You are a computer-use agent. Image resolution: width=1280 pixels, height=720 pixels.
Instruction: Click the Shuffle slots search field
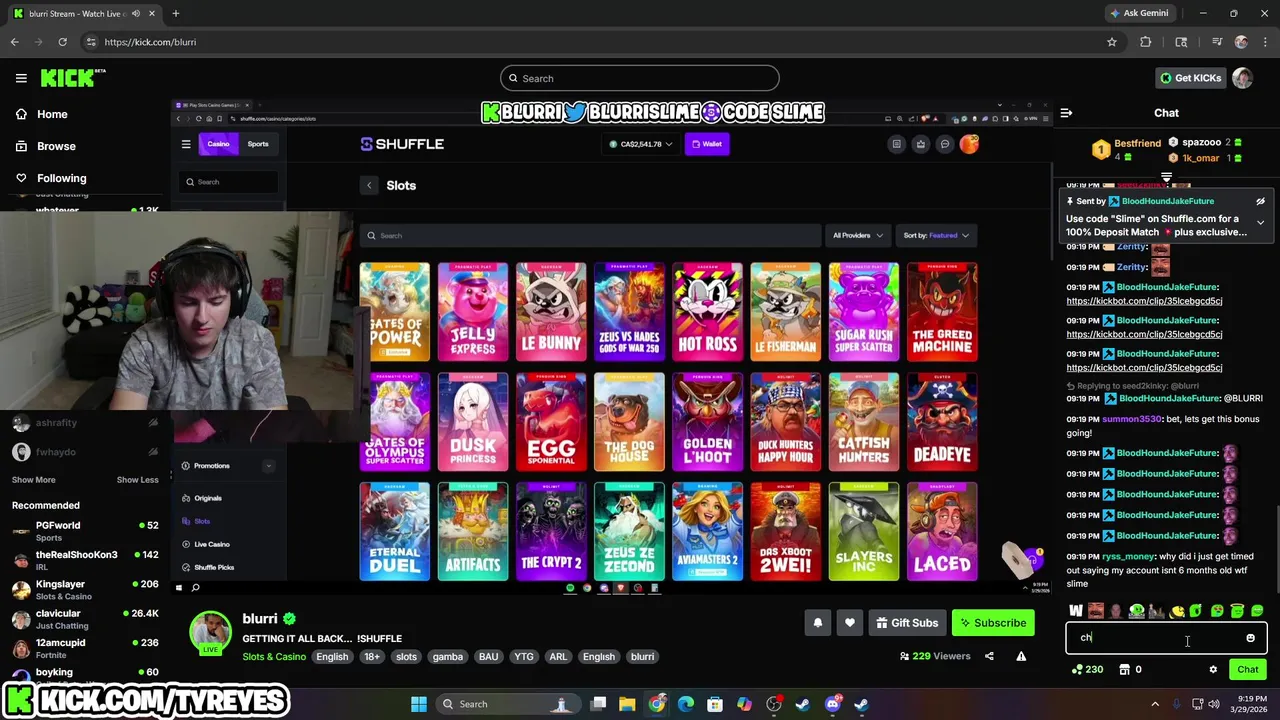click(590, 235)
